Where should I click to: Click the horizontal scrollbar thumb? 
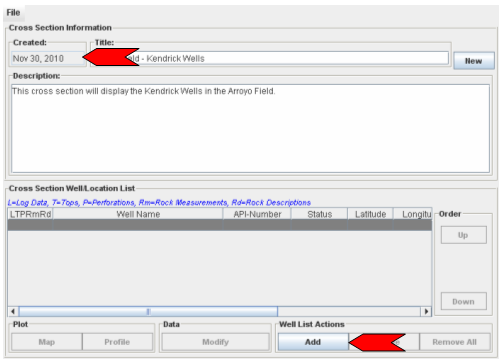pyautogui.click(x=148, y=311)
